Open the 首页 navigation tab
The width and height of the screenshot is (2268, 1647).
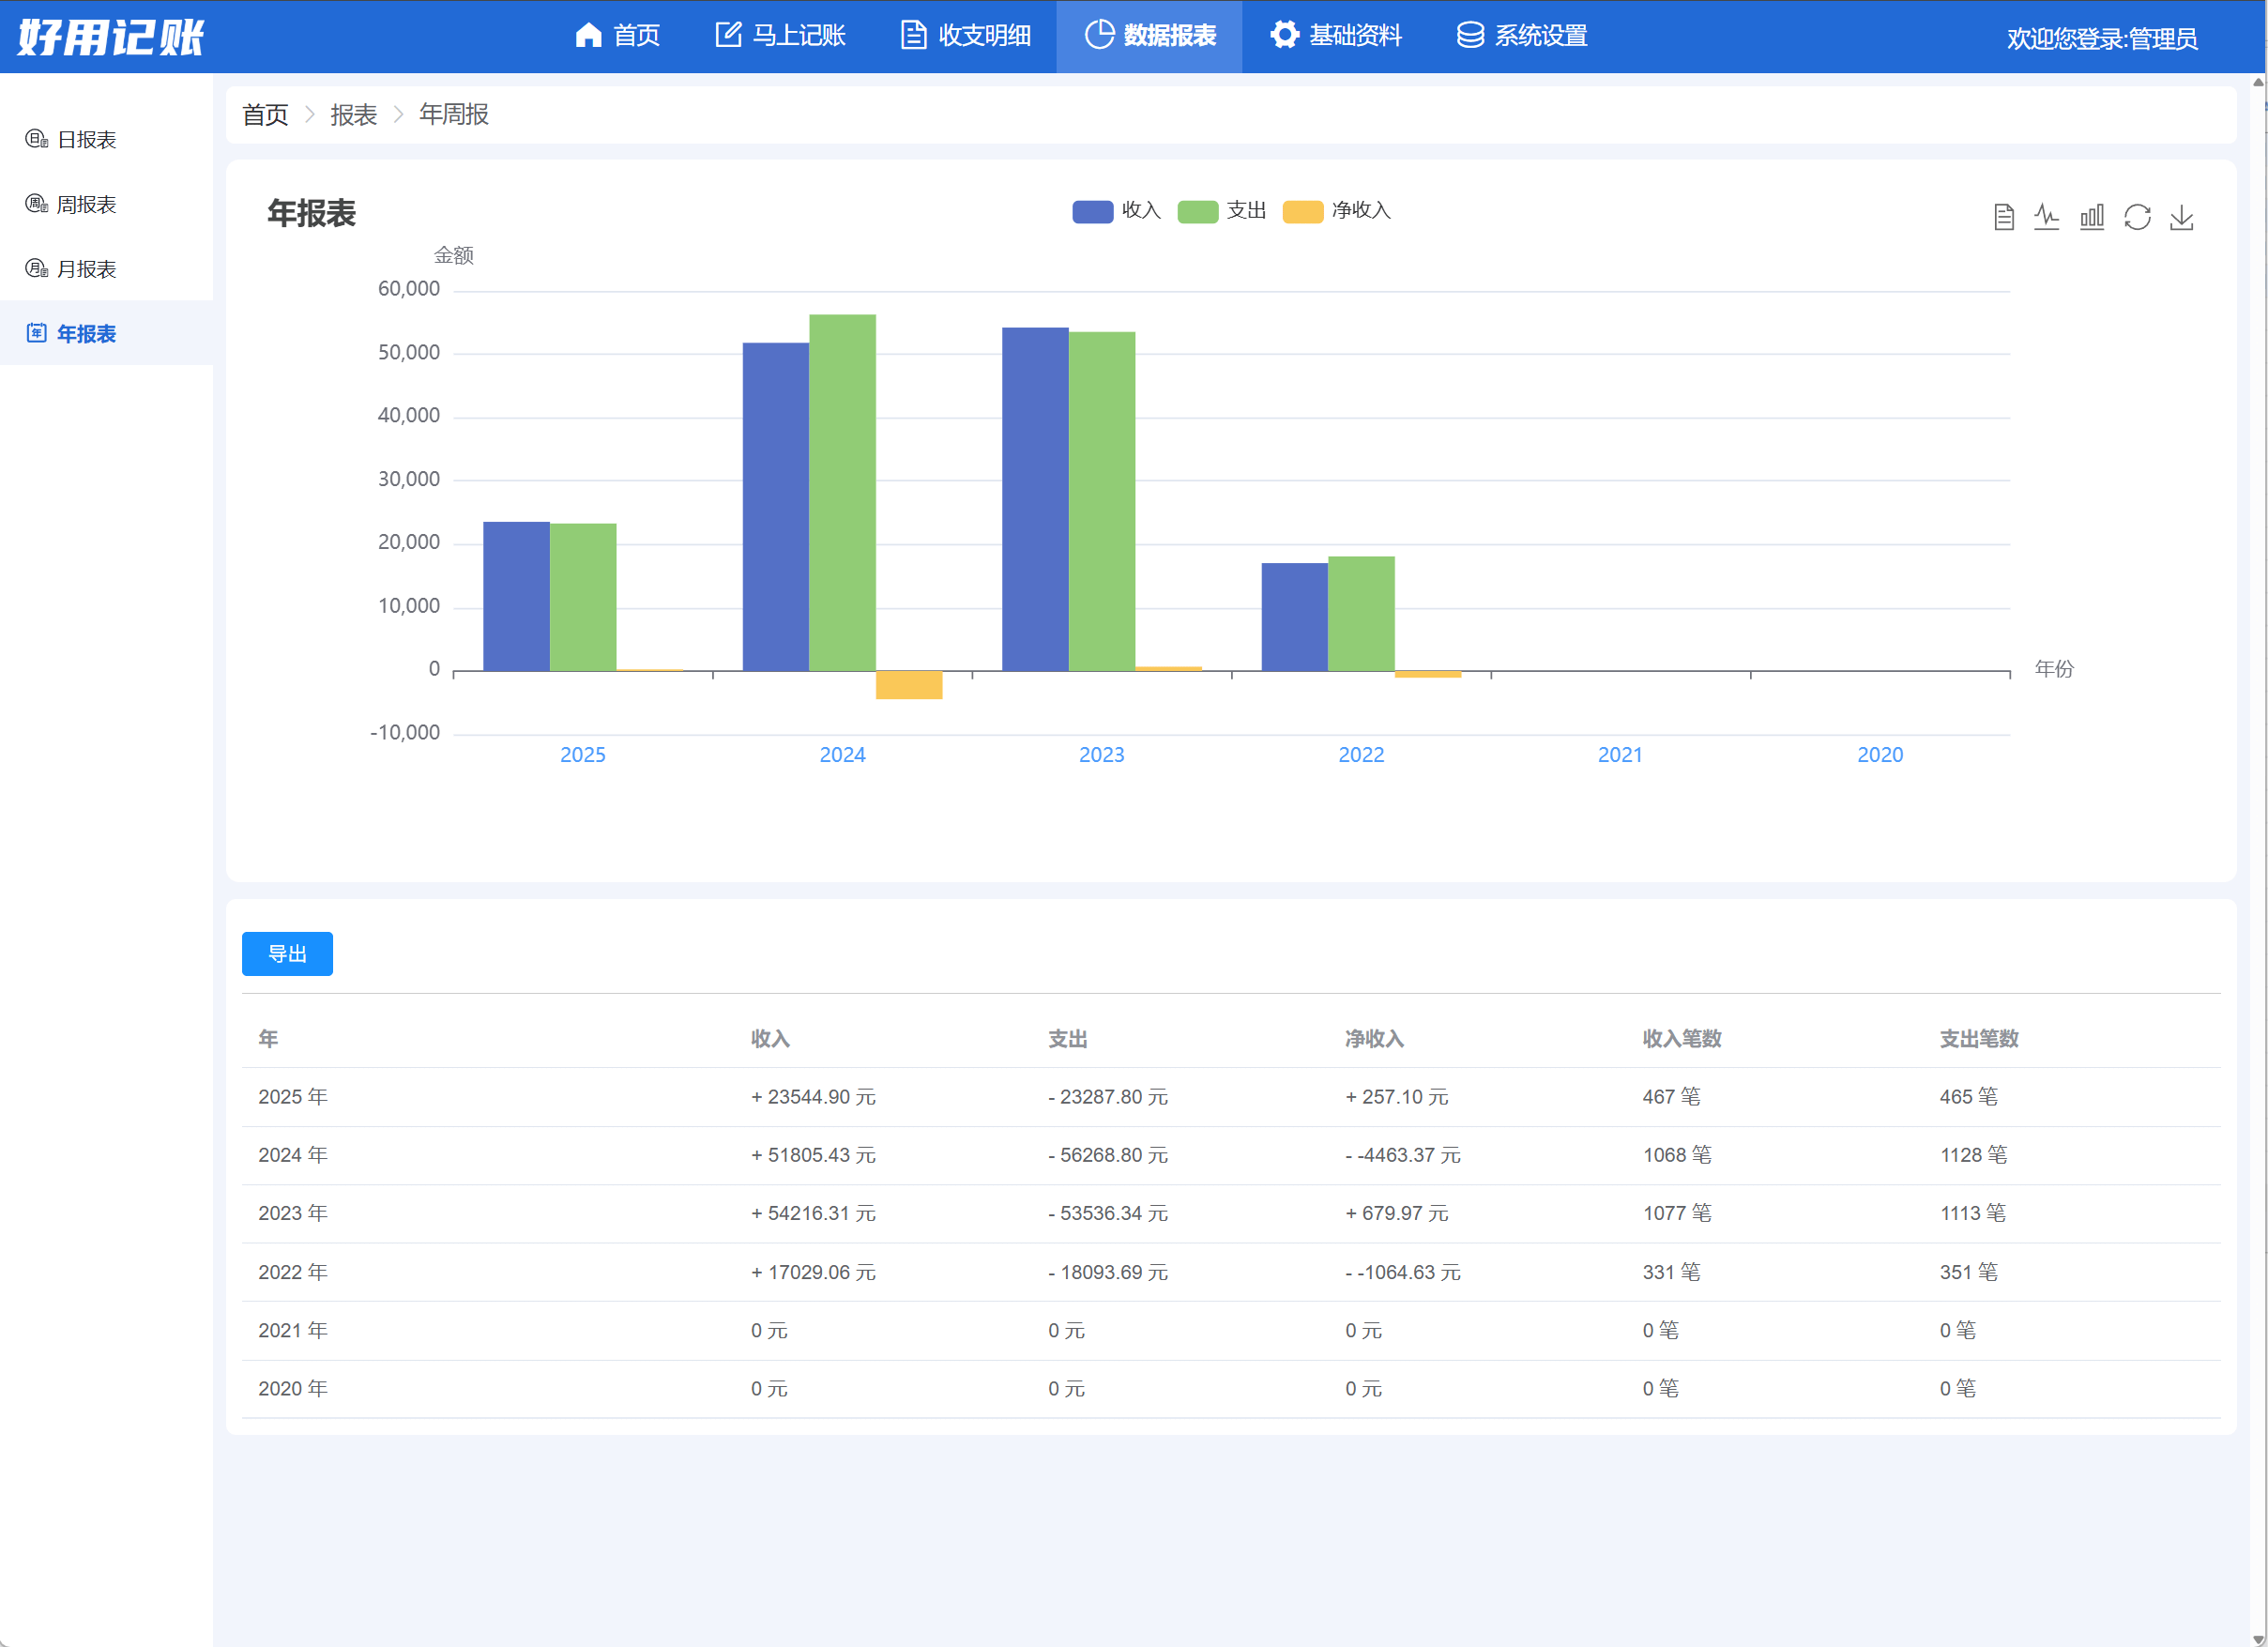click(x=618, y=36)
